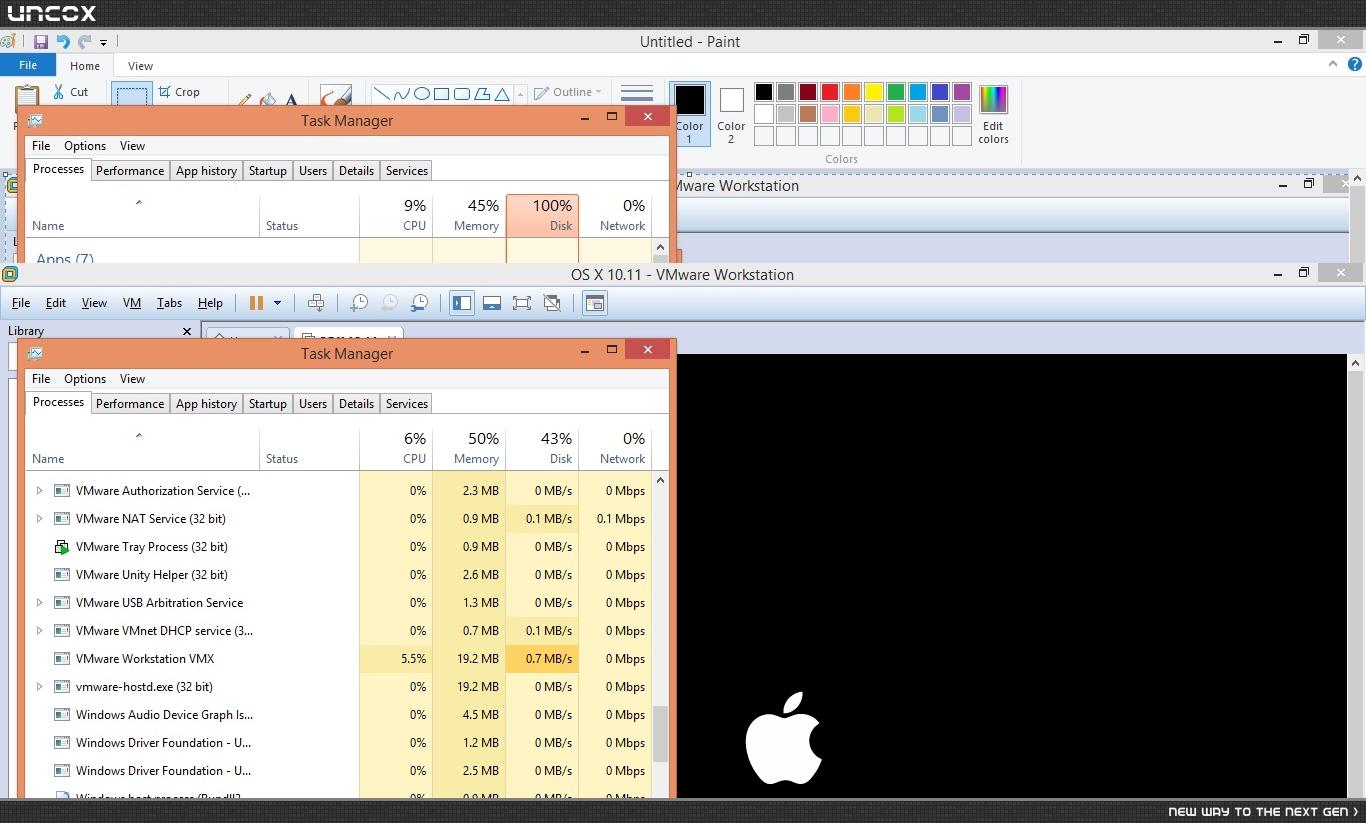The width and height of the screenshot is (1366, 823).
Task: Open the Customize Quick Access Toolbar dropdown in Paint
Action: pos(103,43)
